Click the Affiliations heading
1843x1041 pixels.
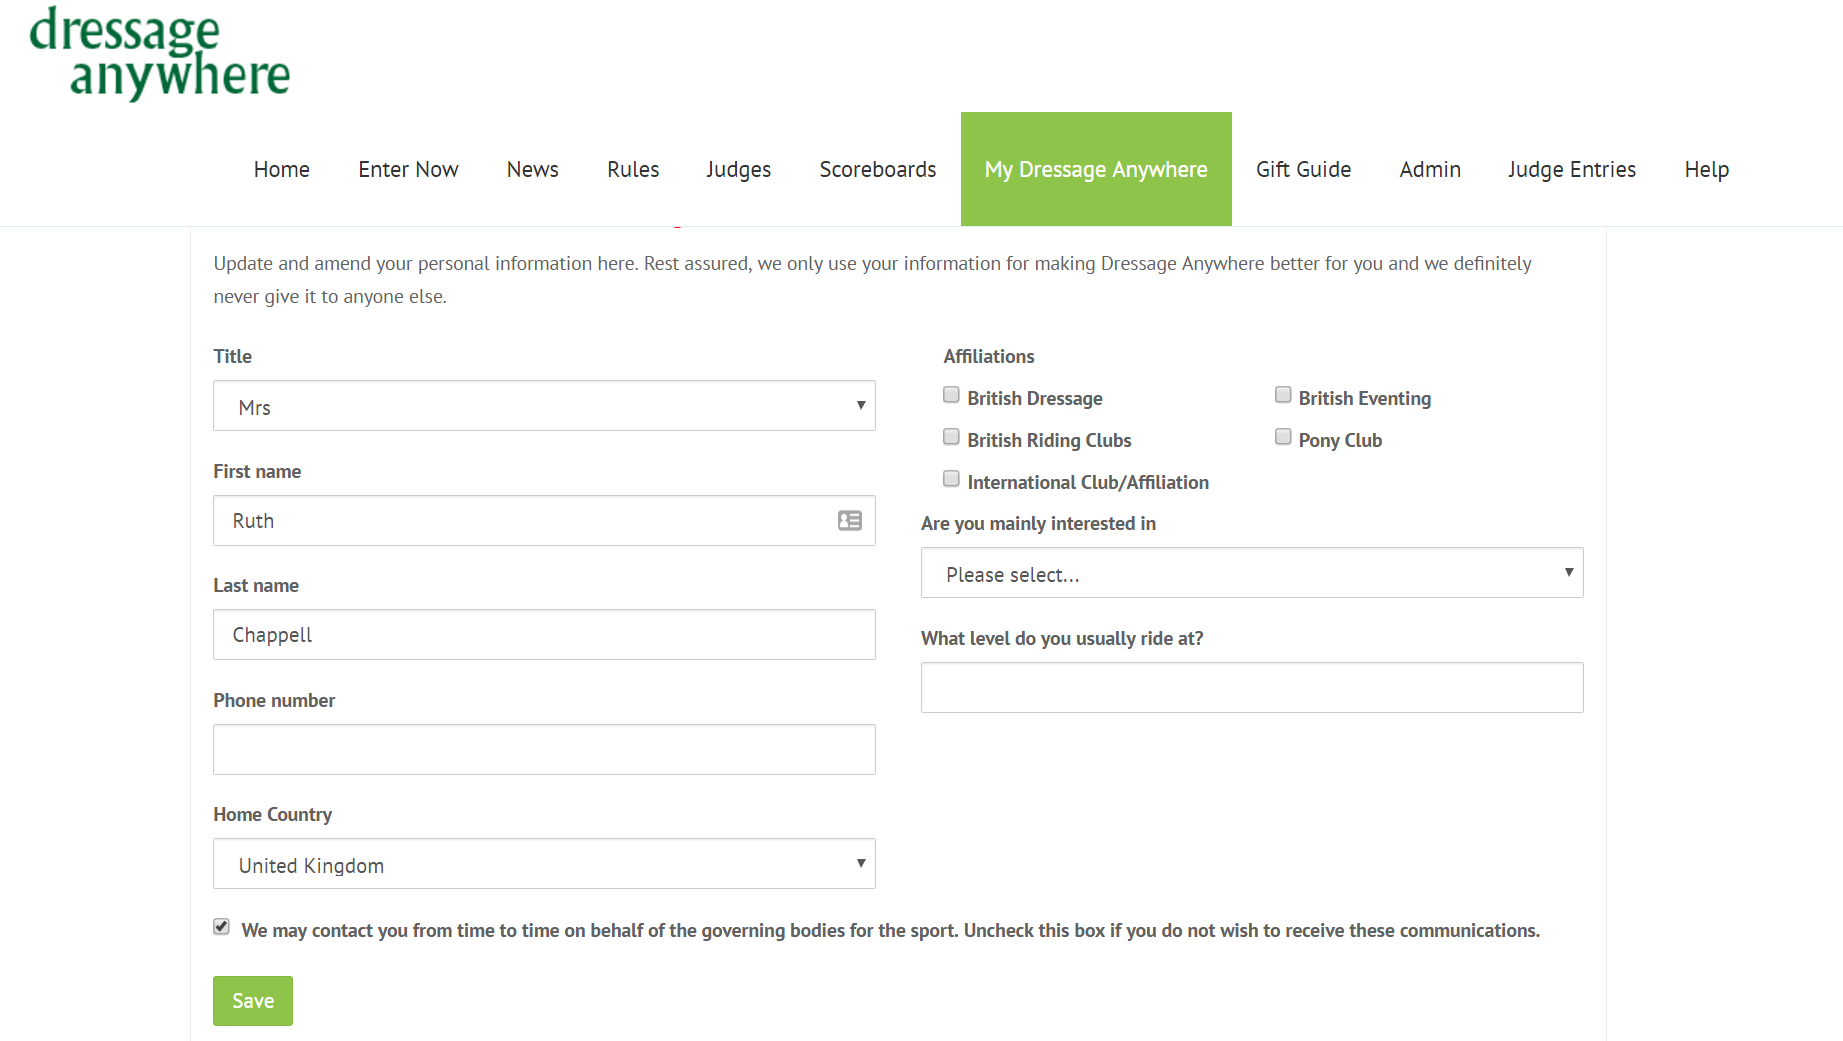tap(989, 356)
